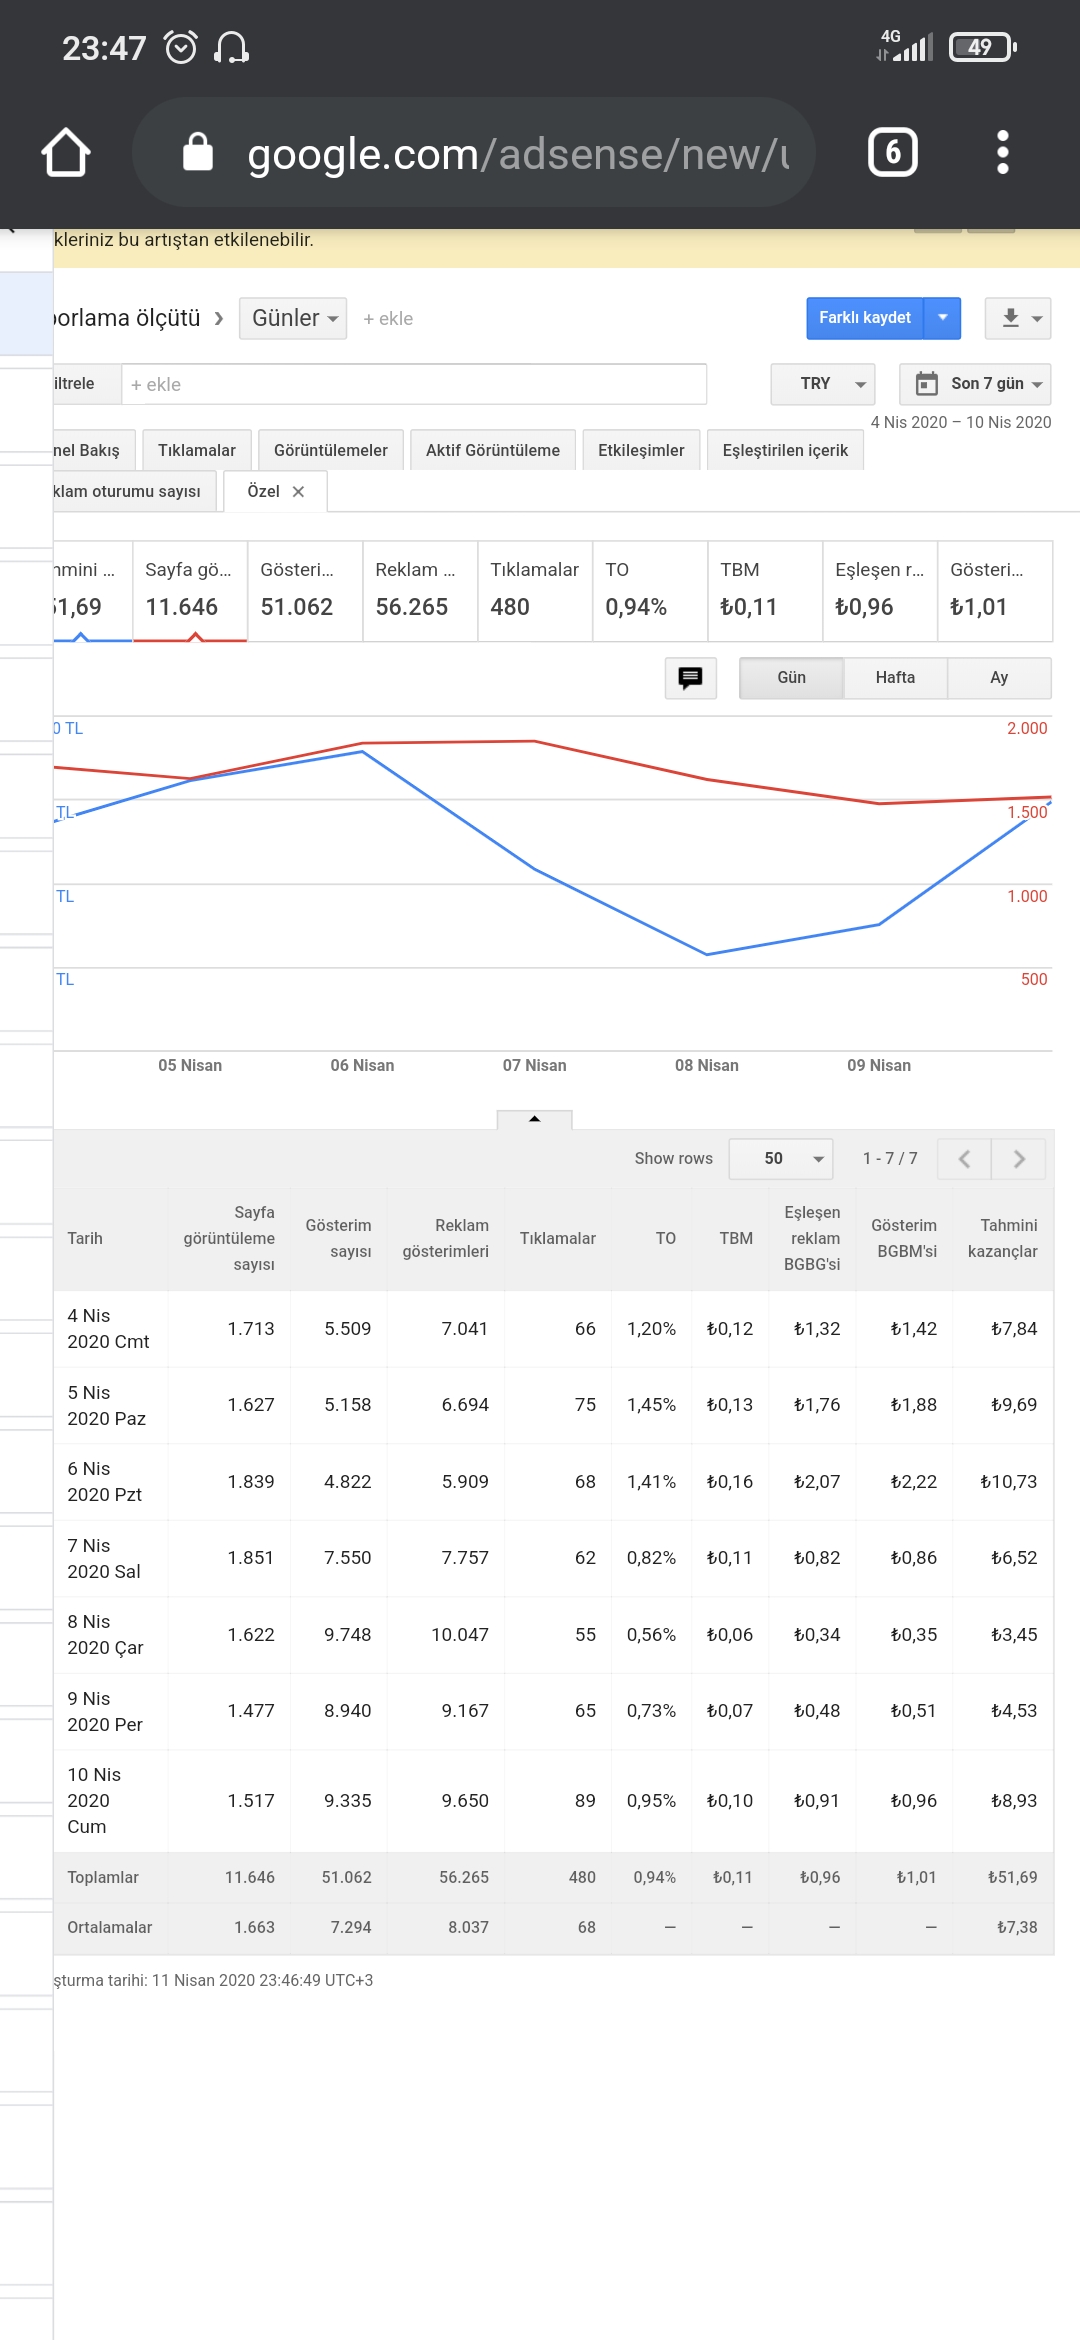Sort by Tıklamalar table column header
Viewport: 1080px width, 2340px height.
pyautogui.click(x=558, y=1239)
